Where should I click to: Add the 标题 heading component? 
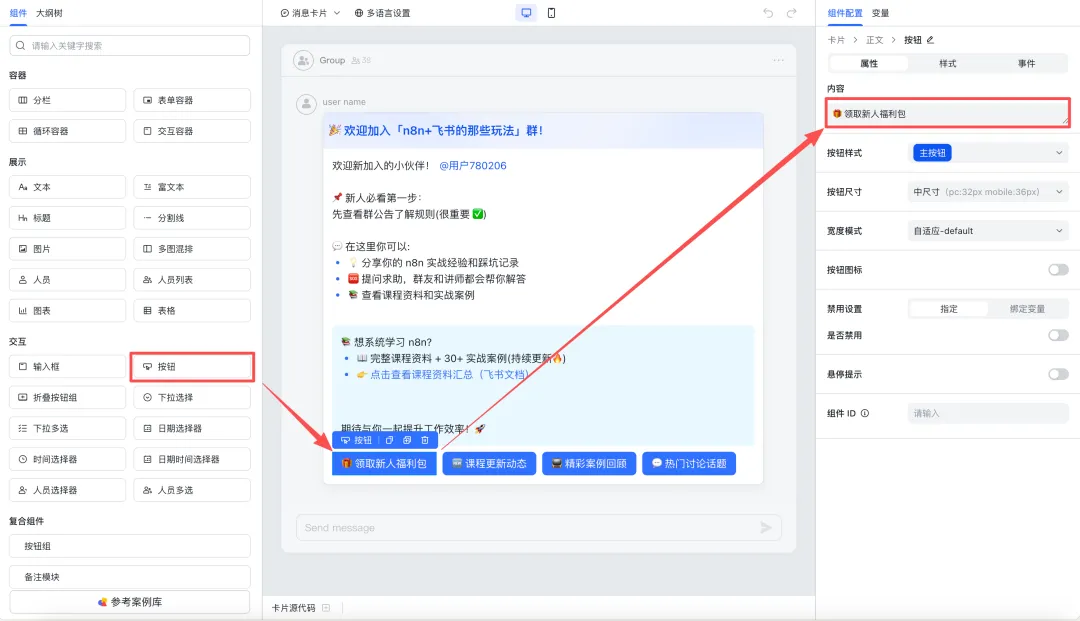(68, 218)
